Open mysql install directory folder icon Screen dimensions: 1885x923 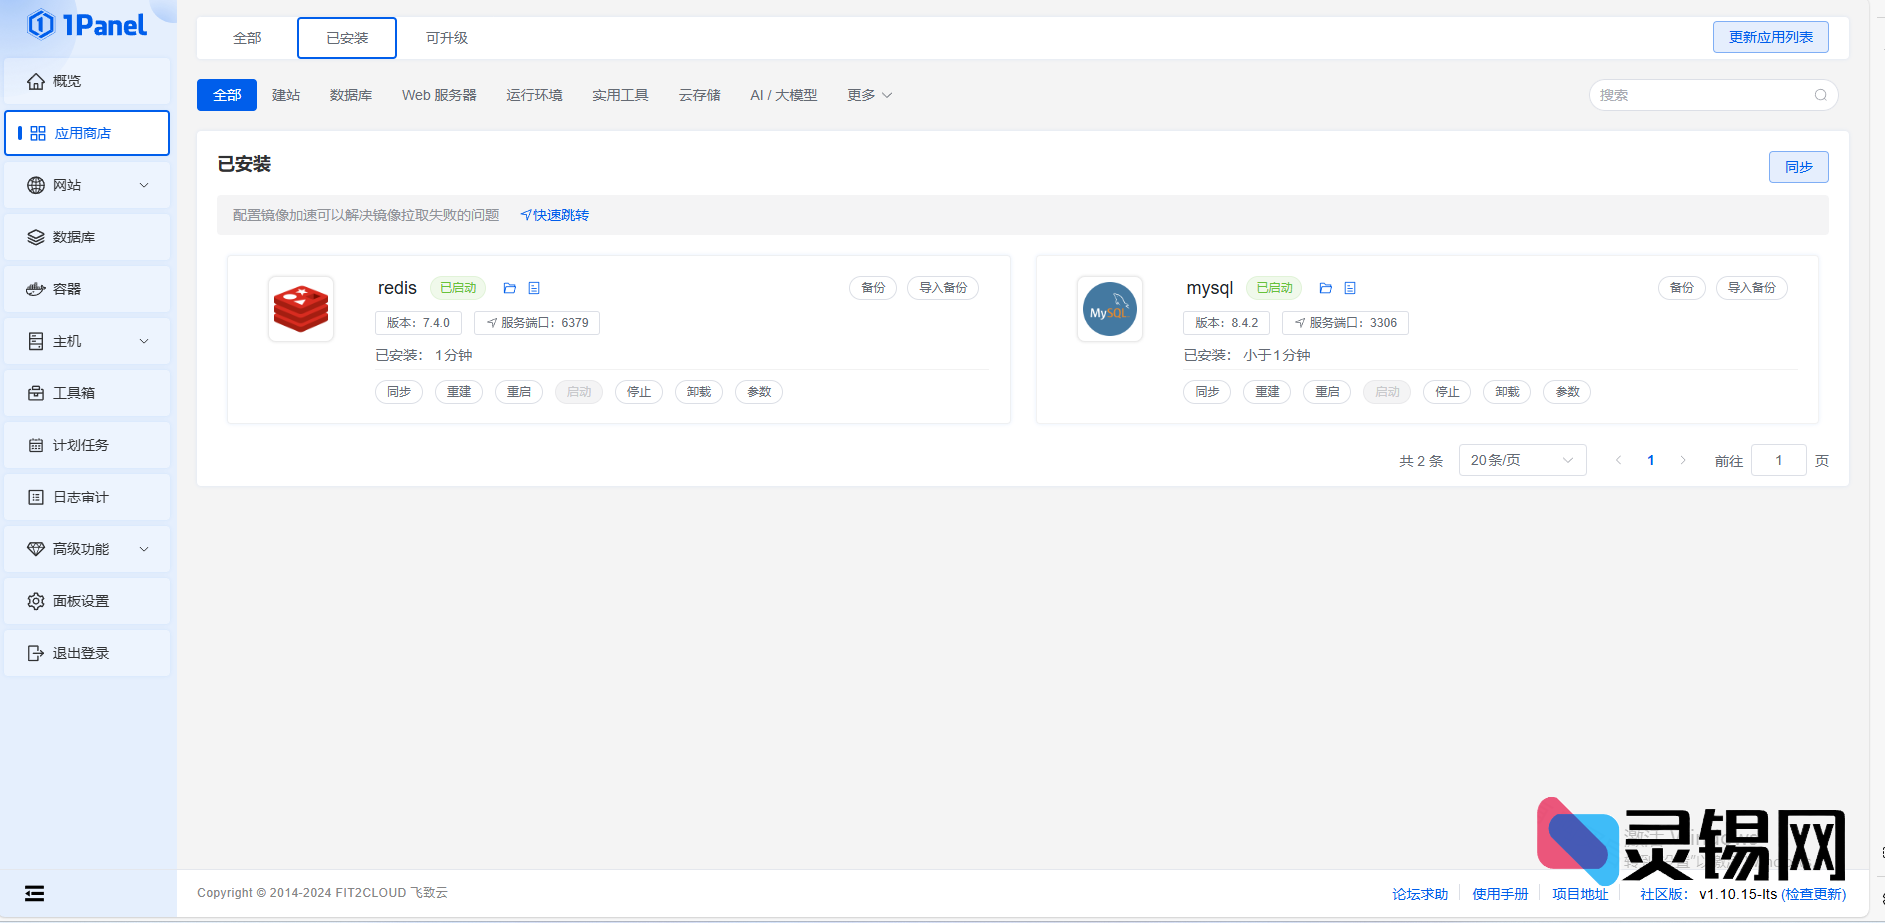1325,288
